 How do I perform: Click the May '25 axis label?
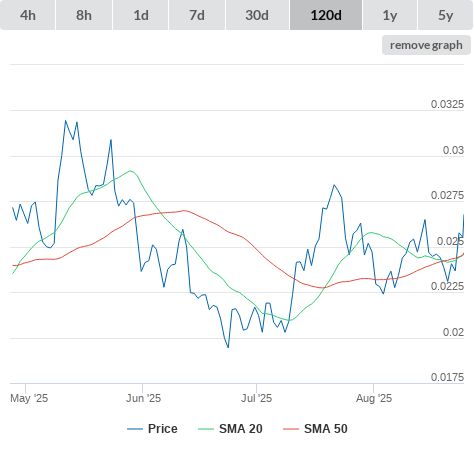29,398
